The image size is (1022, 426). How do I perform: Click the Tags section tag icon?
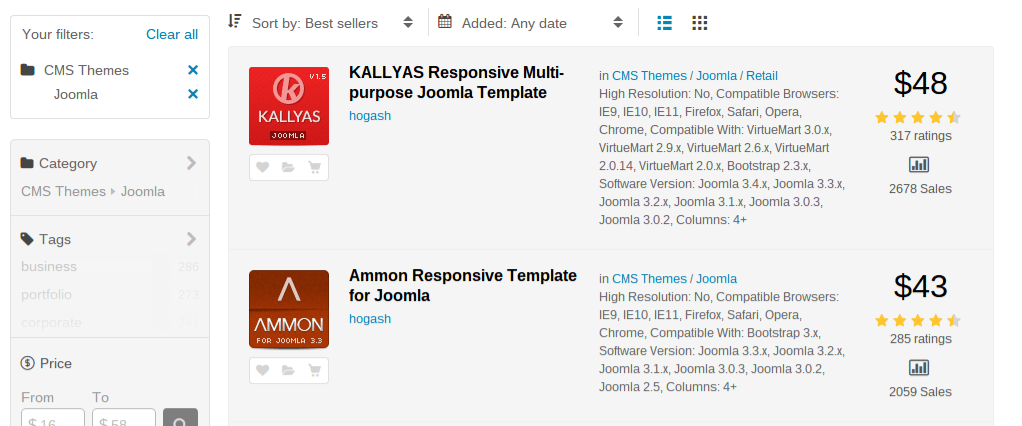click(27, 239)
